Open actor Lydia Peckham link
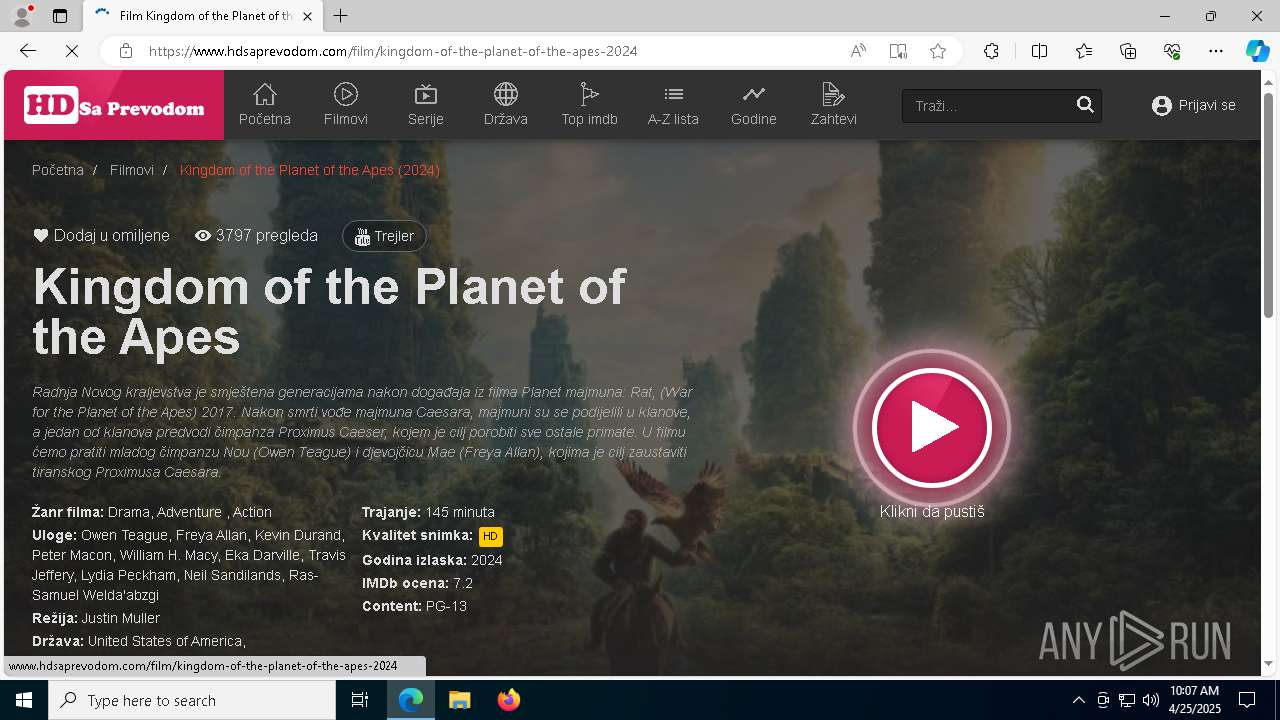Viewport: 1280px width, 720px height. click(x=131, y=575)
